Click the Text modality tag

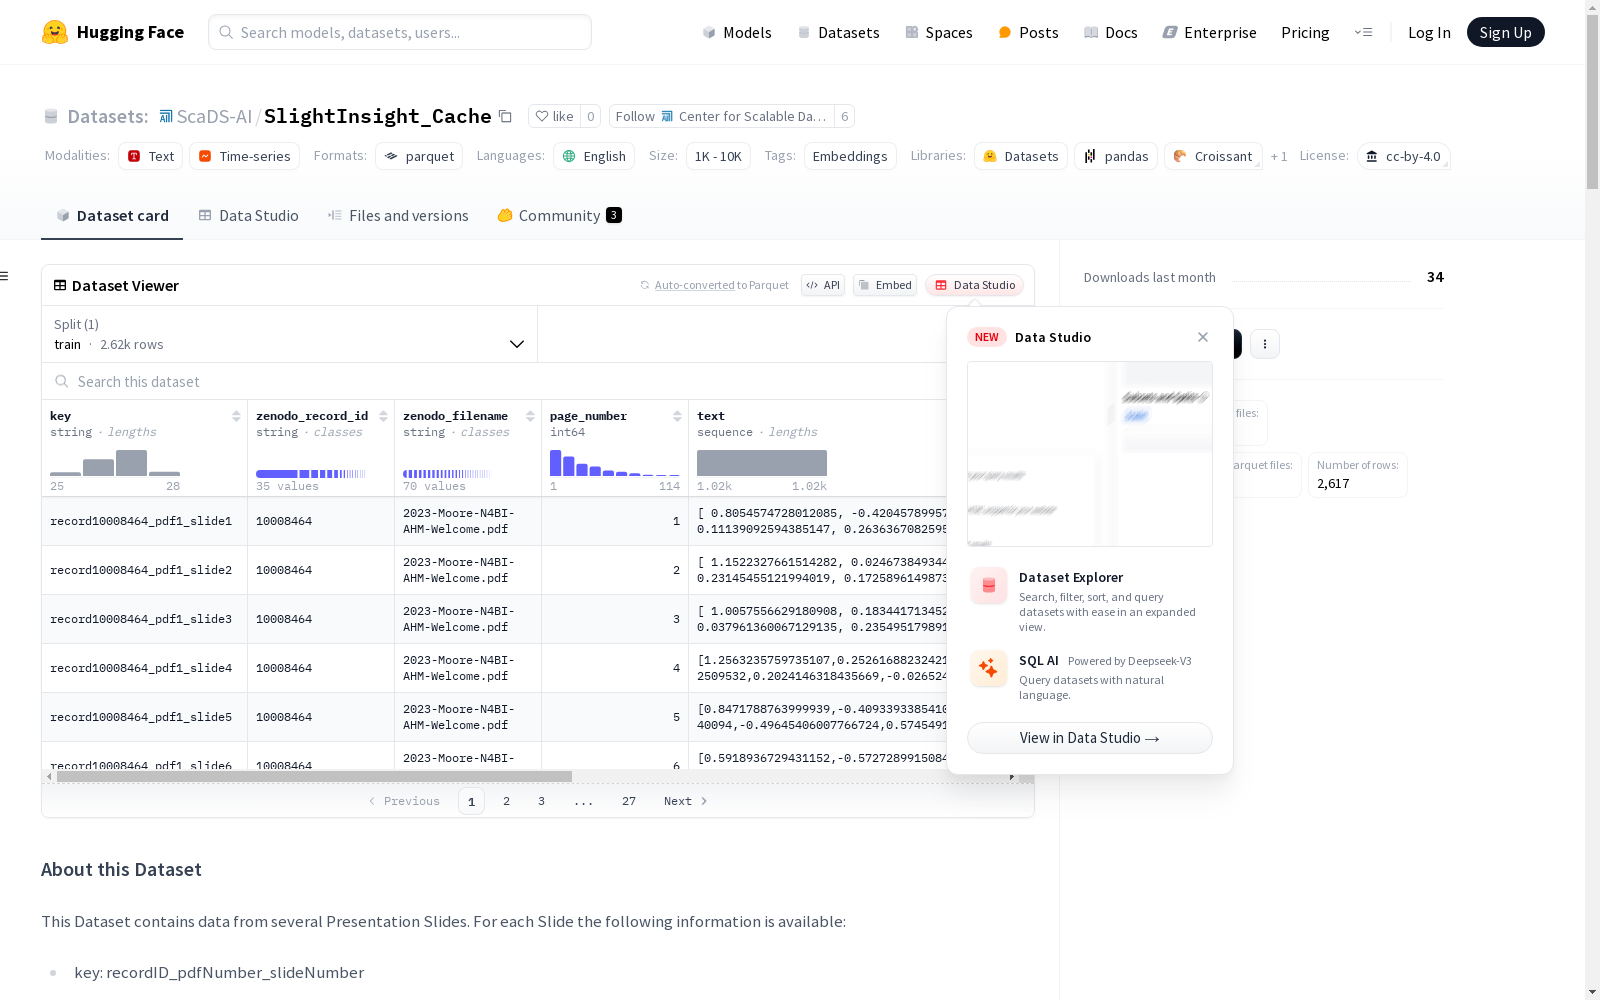coord(151,156)
